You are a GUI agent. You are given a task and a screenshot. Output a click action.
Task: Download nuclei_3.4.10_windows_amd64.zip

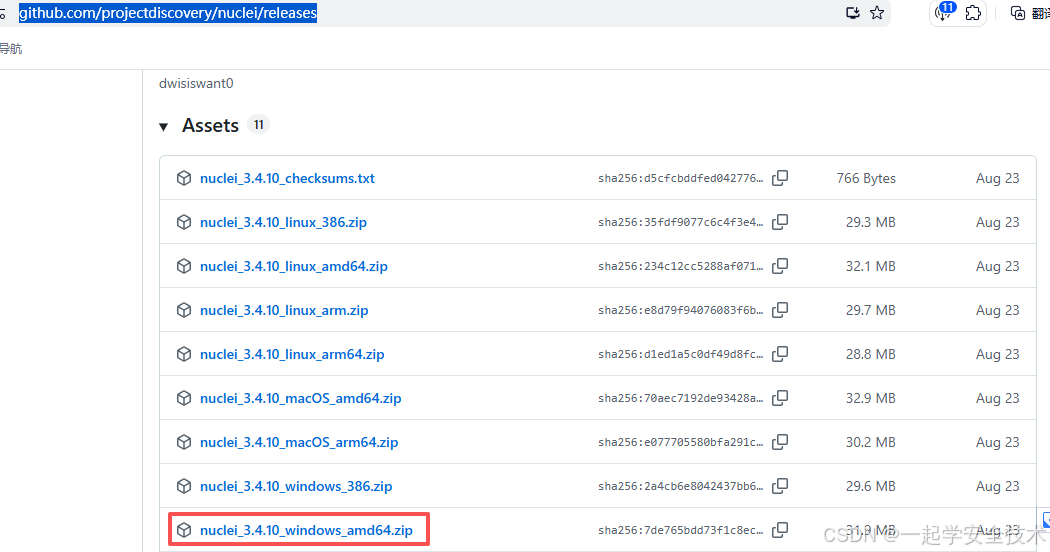306,531
